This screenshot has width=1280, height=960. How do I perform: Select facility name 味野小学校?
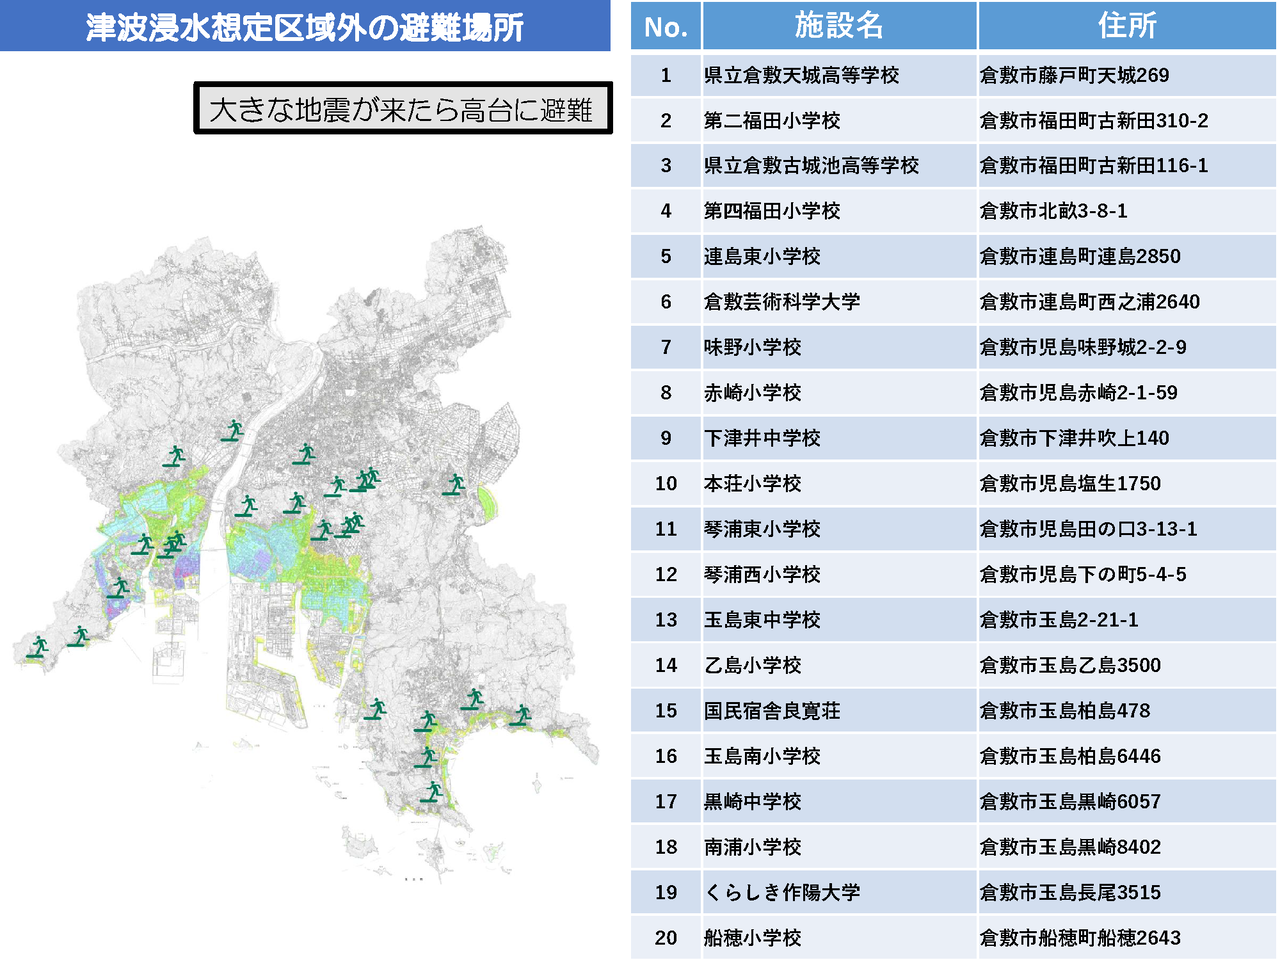(753, 348)
